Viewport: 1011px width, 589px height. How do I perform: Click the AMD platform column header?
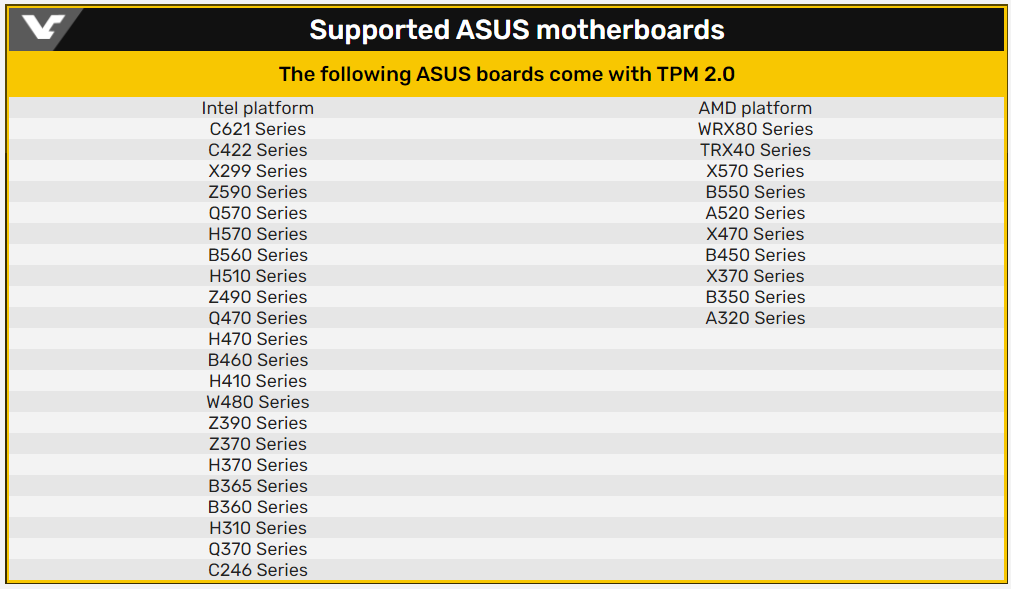pyautogui.click(x=755, y=108)
